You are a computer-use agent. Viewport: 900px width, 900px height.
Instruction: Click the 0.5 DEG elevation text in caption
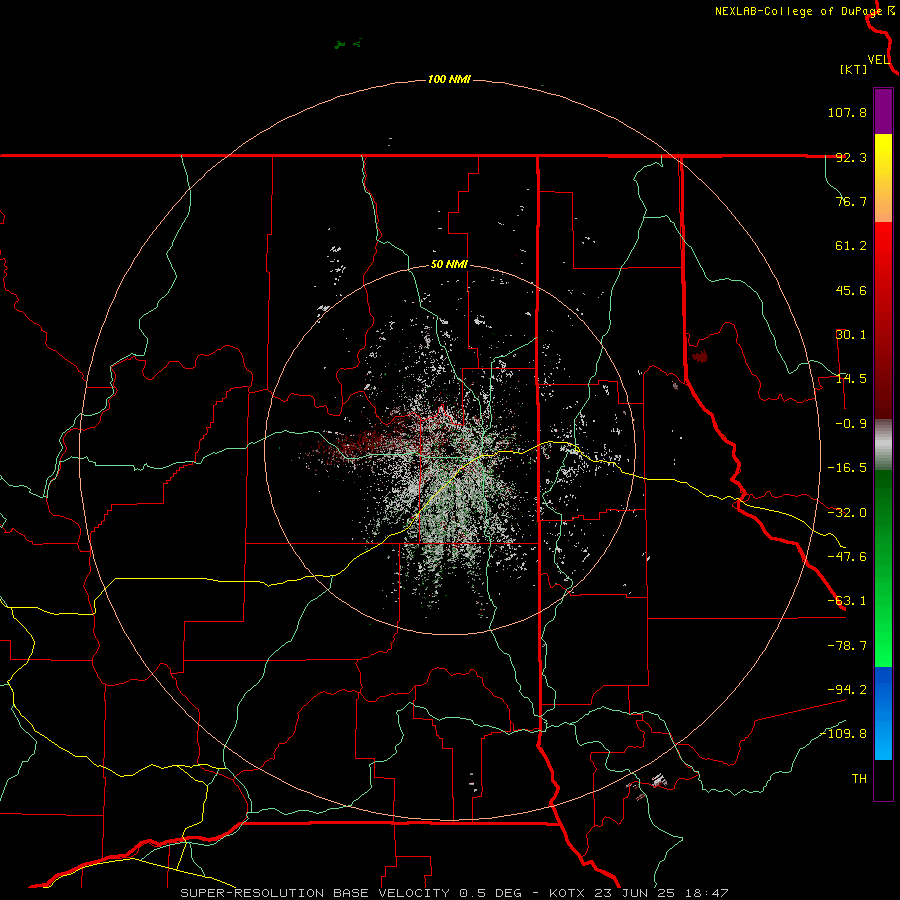pyautogui.click(x=490, y=893)
